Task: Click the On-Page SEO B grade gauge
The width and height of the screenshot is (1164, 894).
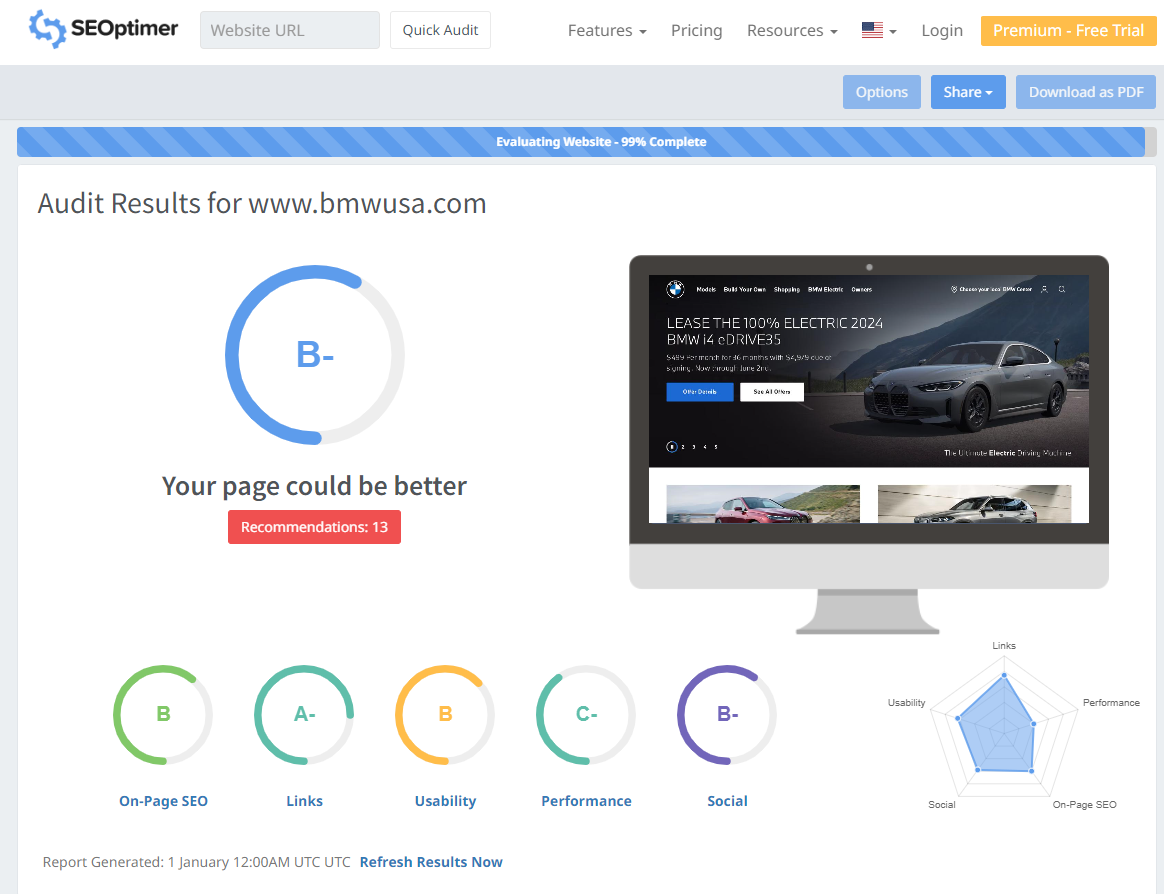Action: tap(163, 714)
